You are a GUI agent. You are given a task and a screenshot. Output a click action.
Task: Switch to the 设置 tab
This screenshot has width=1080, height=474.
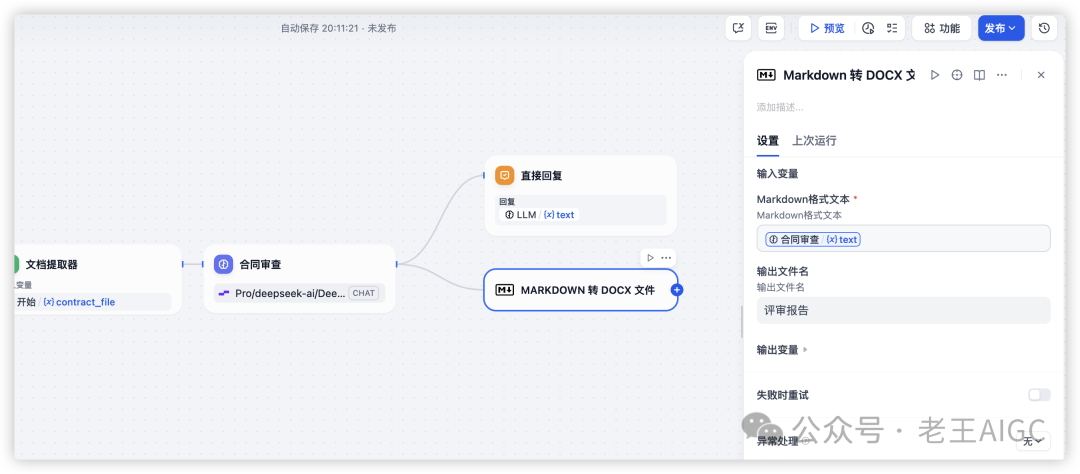(x=768, y=141)
